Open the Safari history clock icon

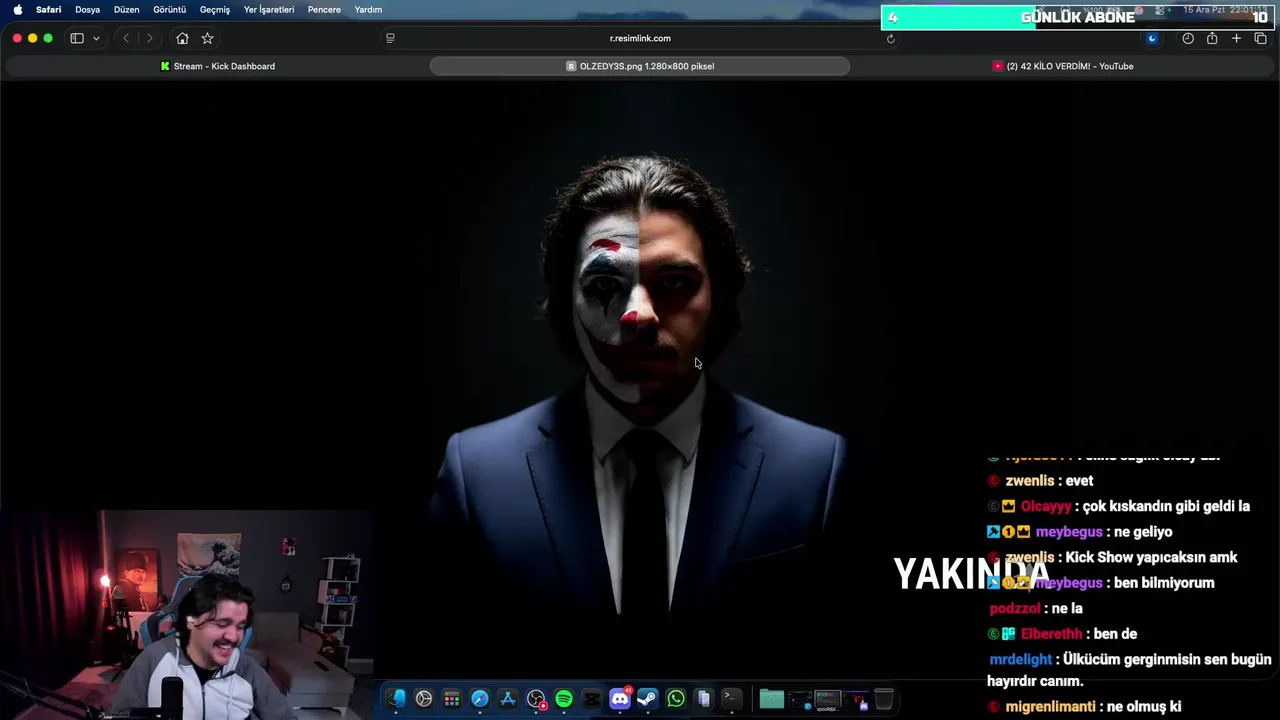[x=1188, y=38]
